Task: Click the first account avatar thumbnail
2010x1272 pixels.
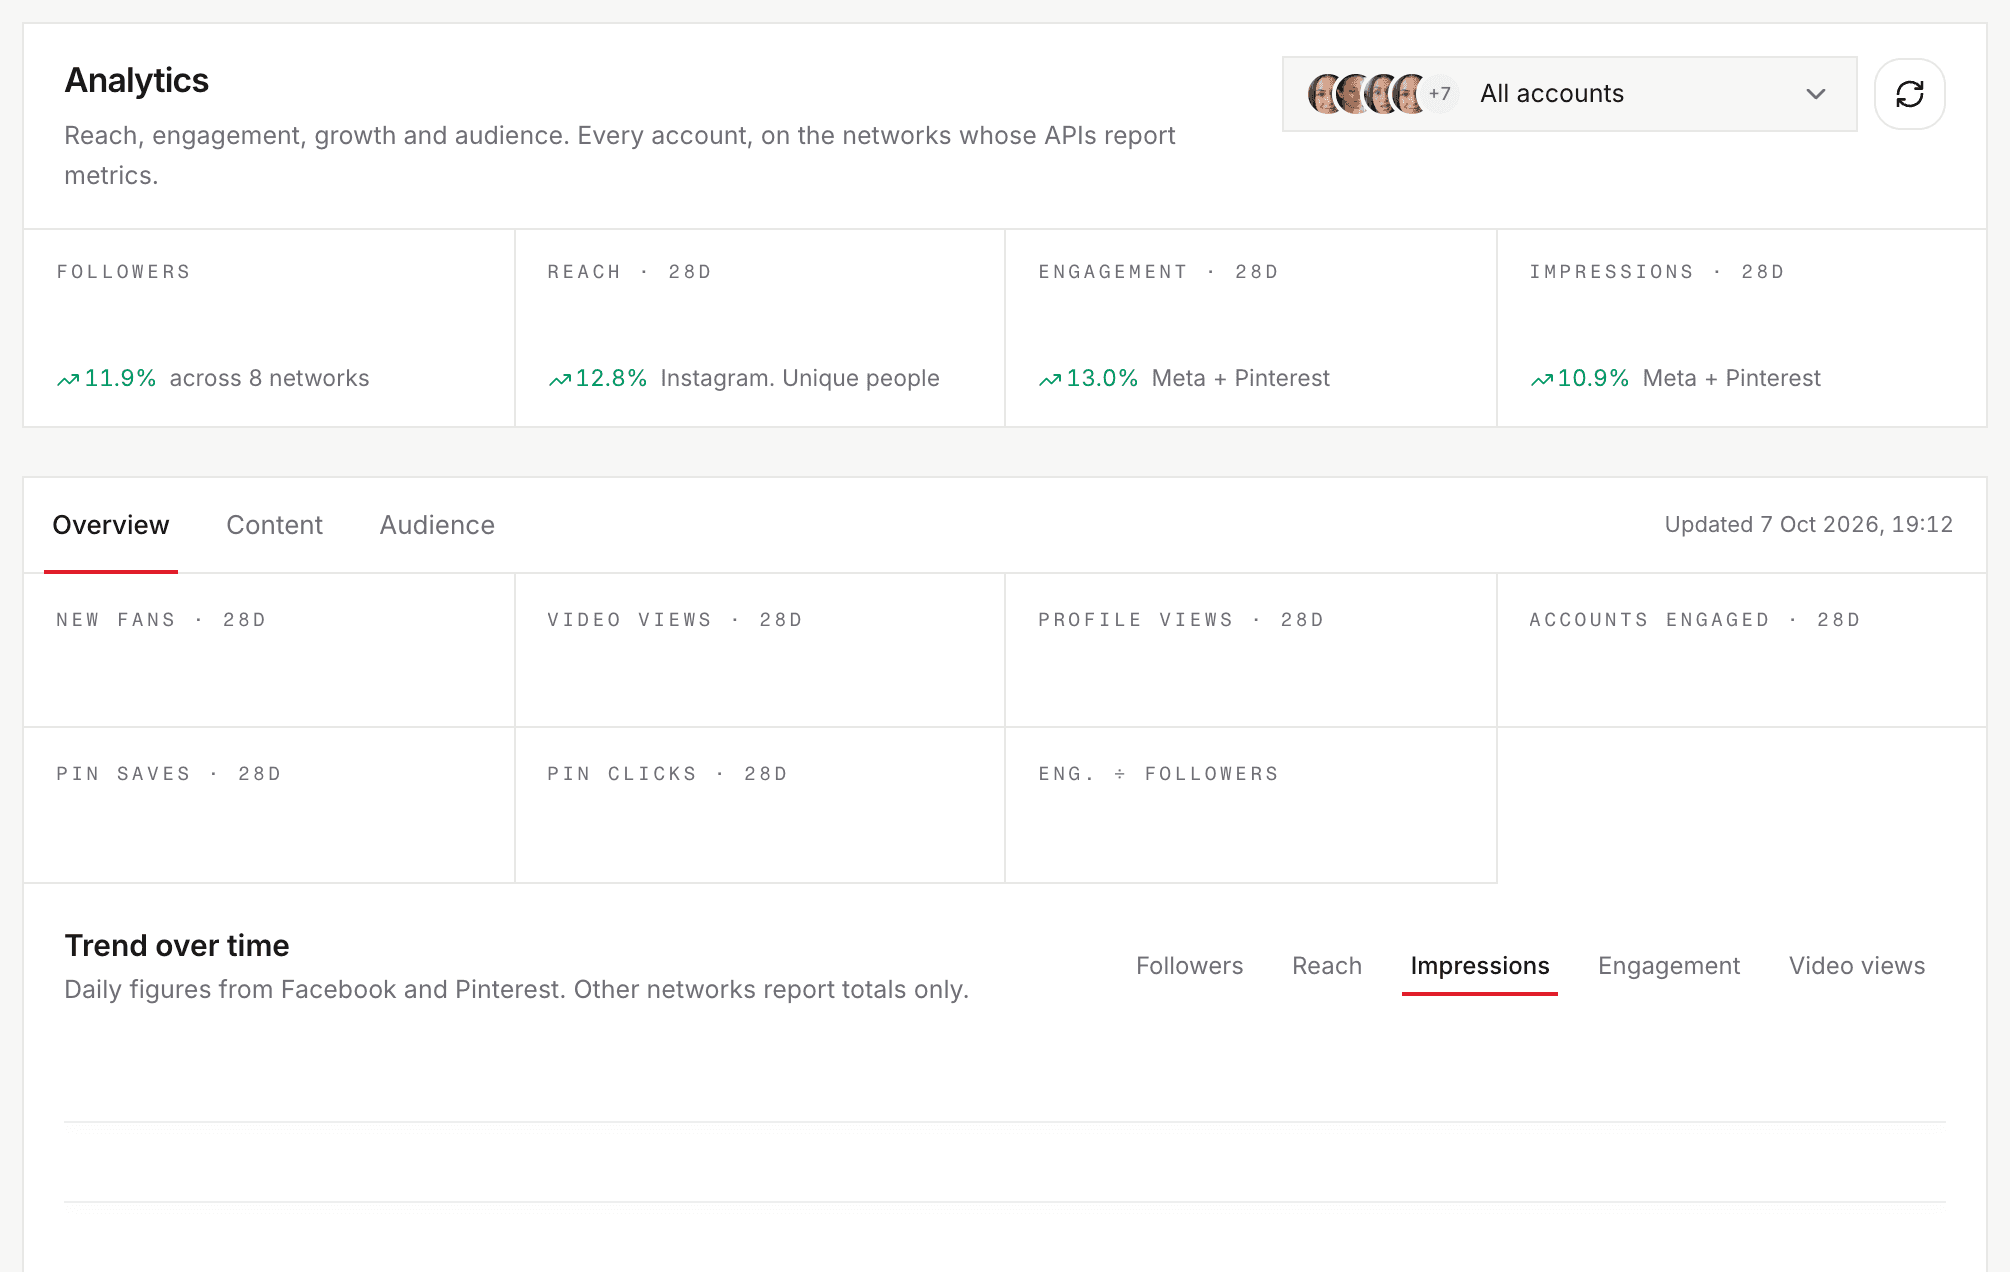Action: pos(1326,94)
